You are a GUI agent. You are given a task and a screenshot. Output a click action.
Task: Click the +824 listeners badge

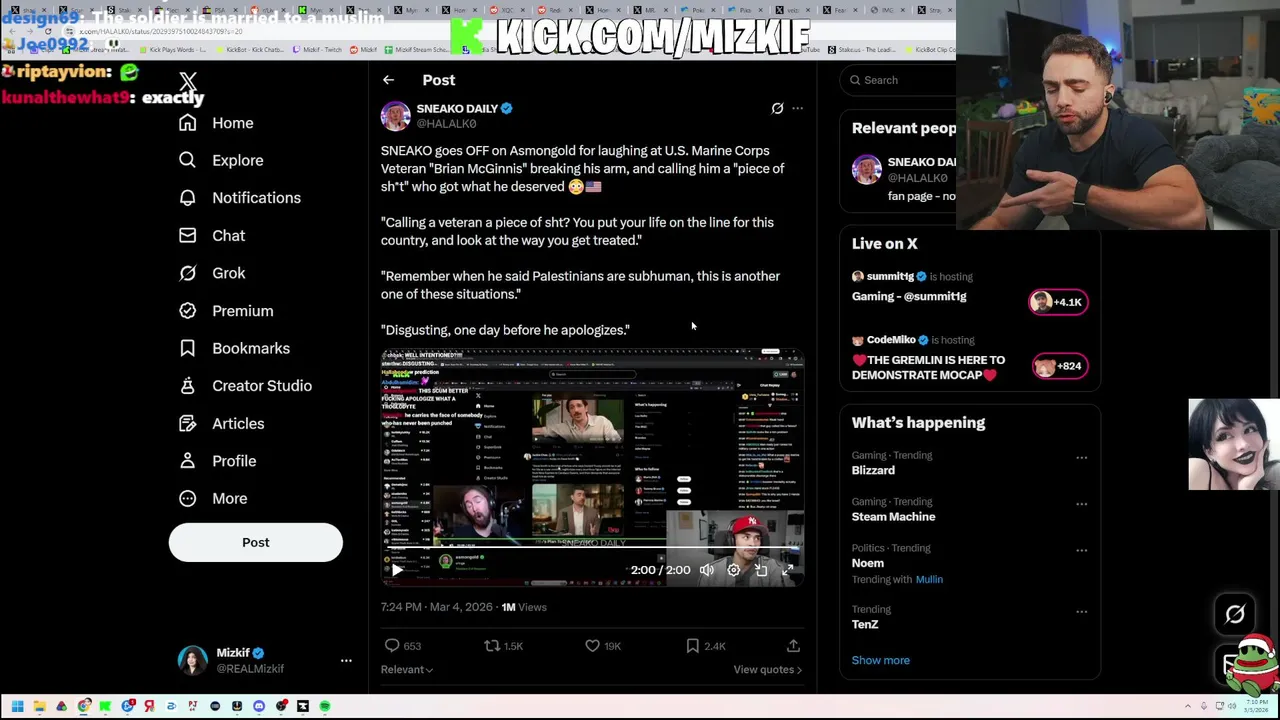click(x=1058, y=366)
